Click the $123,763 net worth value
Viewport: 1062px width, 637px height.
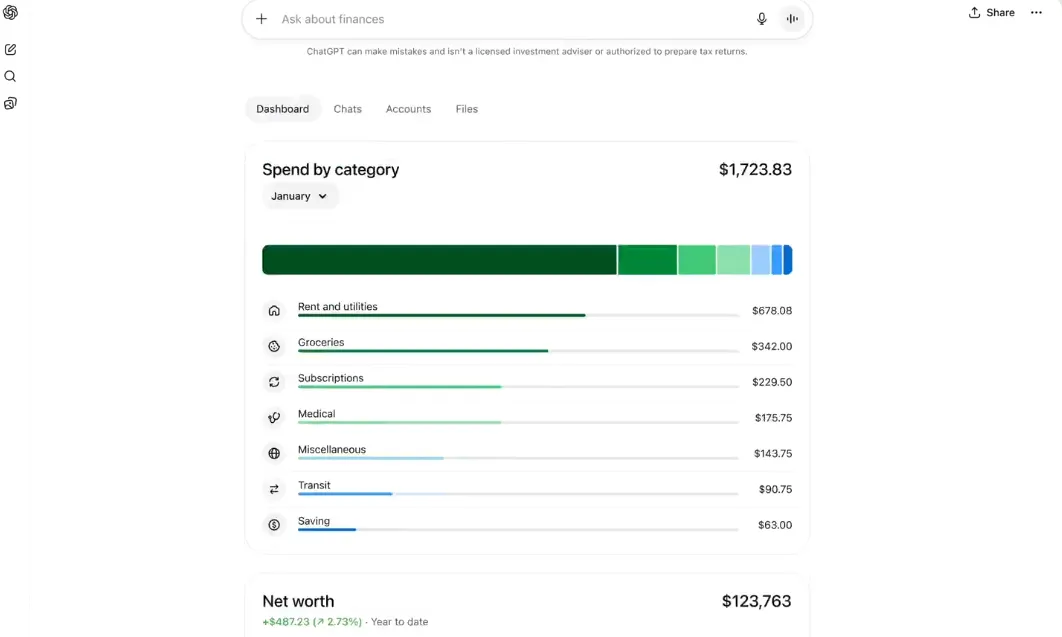[x=757, y=601]
